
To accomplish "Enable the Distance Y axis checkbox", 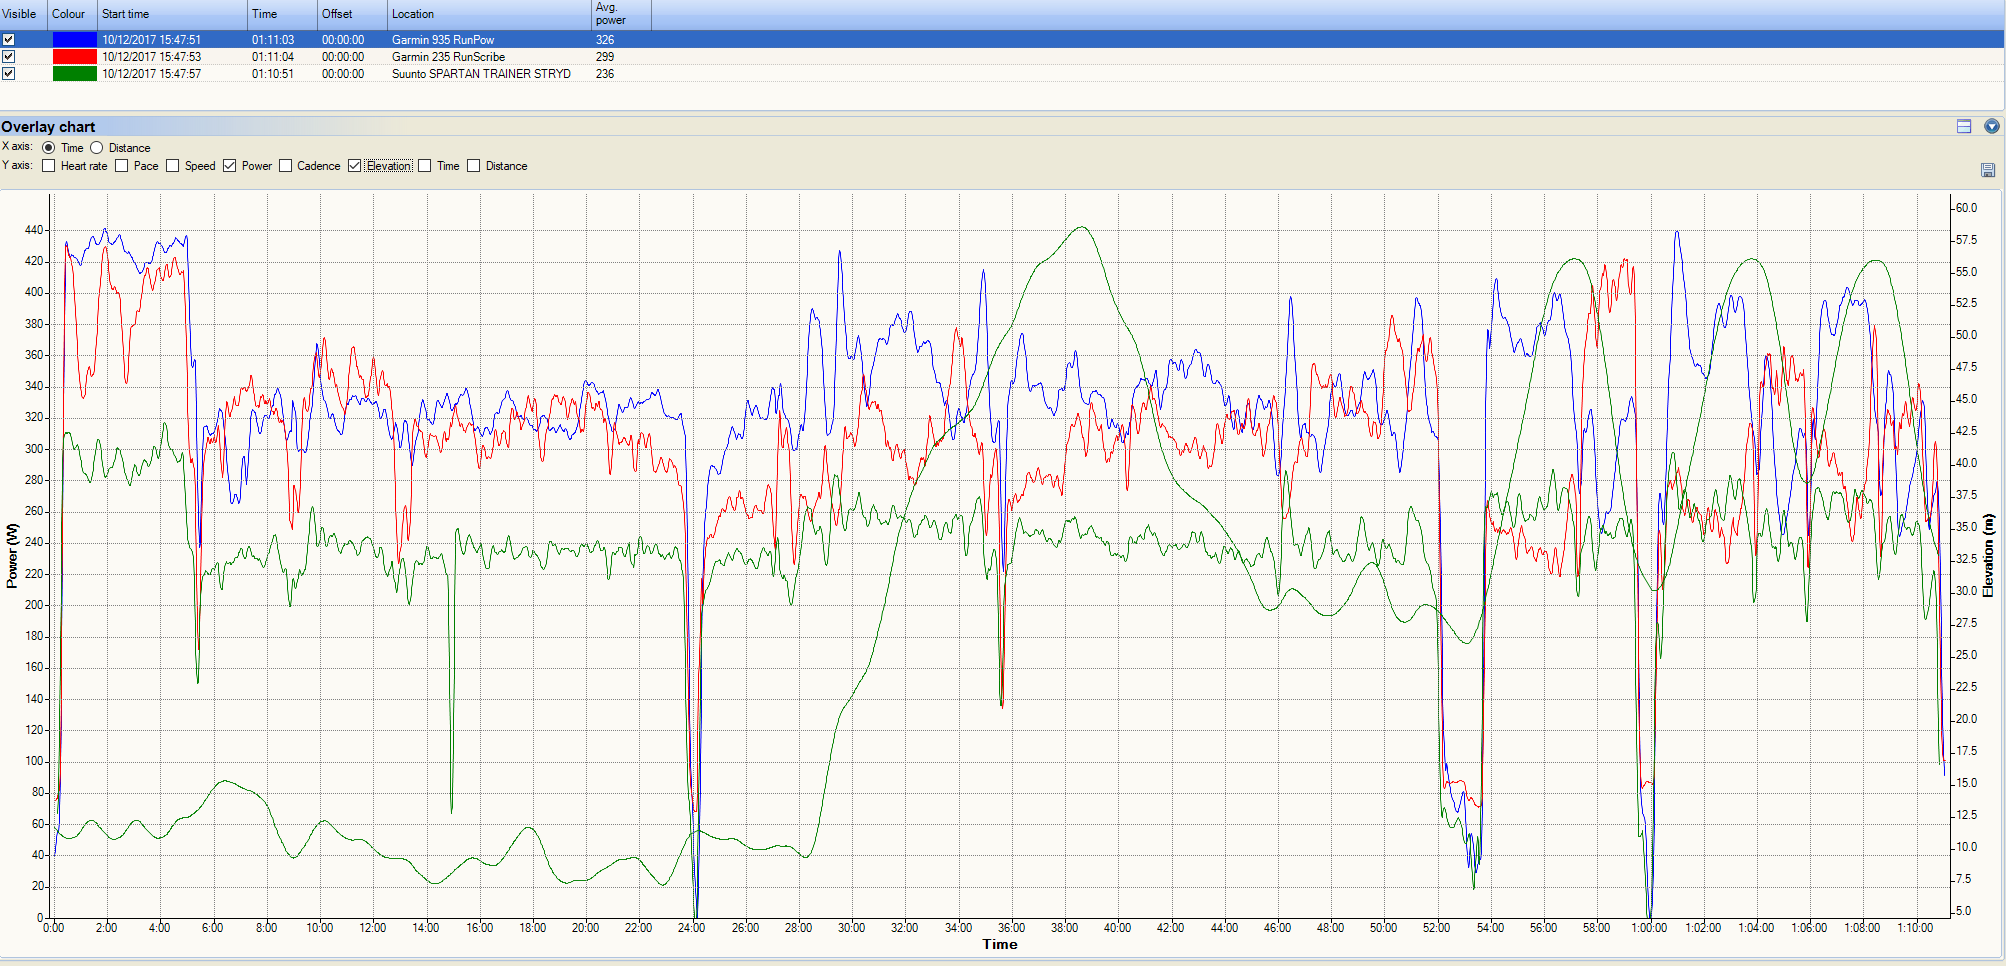I will click(474, 166).
